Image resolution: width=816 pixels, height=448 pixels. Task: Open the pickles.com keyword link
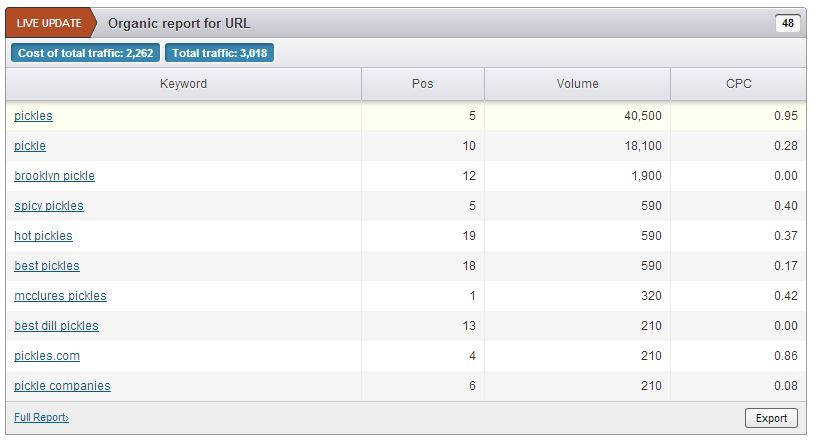point(47,356)
